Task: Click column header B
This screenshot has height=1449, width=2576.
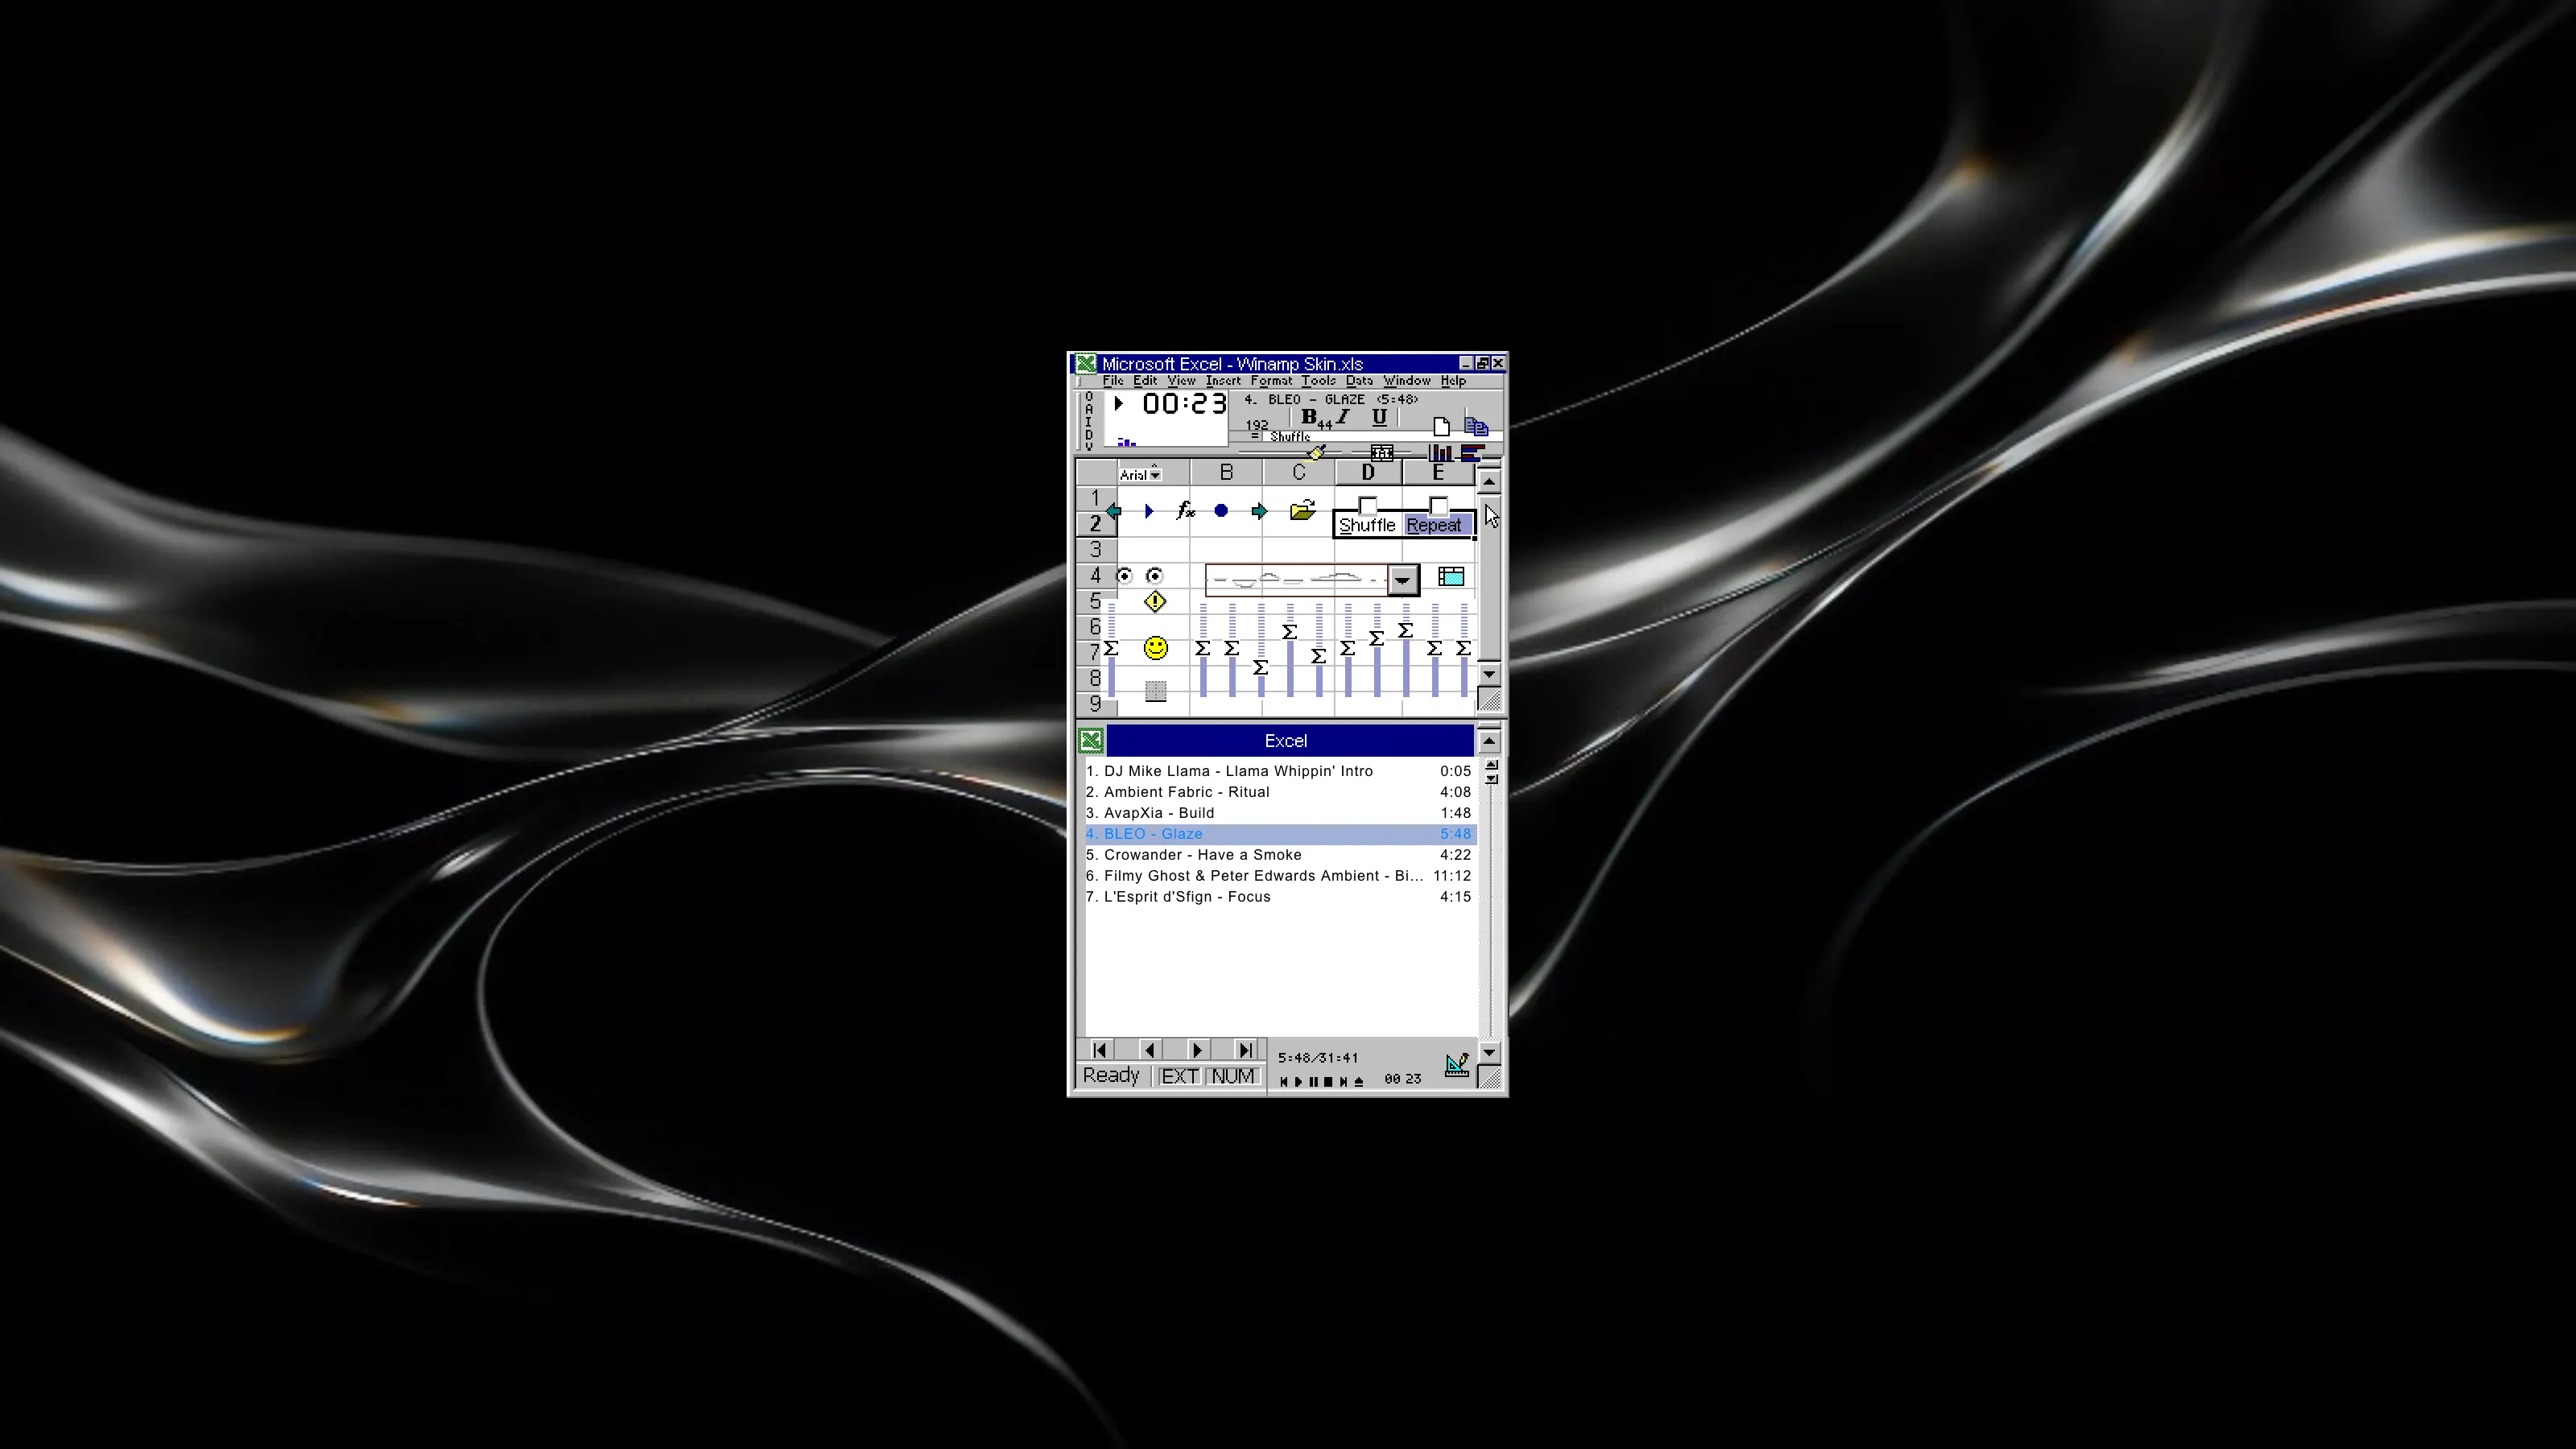Action: tap(1226, 472)
